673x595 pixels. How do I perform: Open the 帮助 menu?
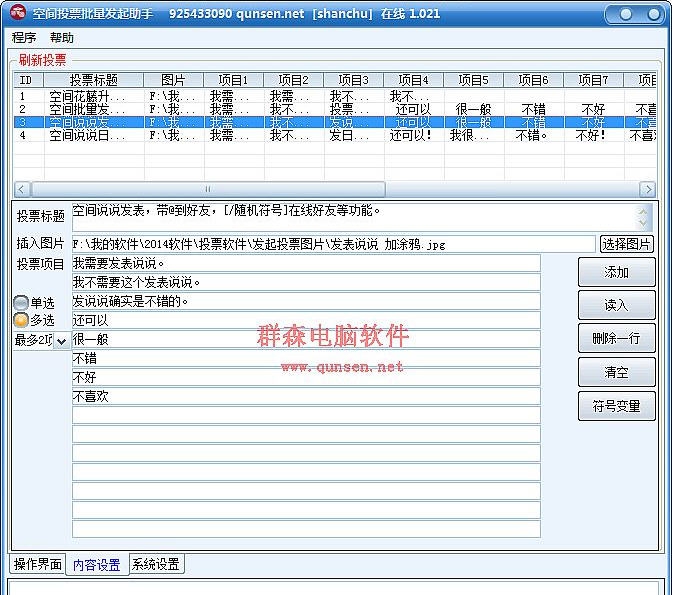(62, 38)
